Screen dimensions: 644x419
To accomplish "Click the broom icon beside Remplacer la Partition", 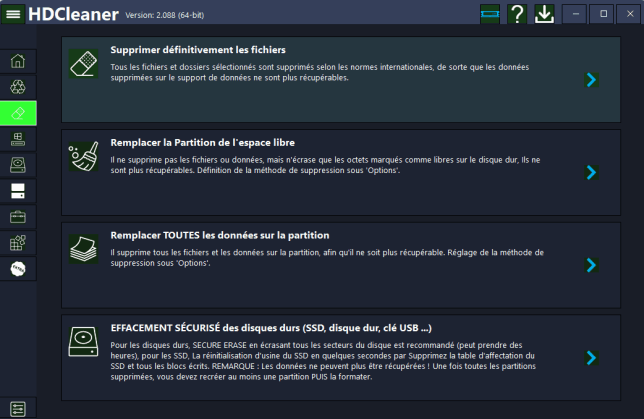I will pyautogui.click(x=84, y=158).
